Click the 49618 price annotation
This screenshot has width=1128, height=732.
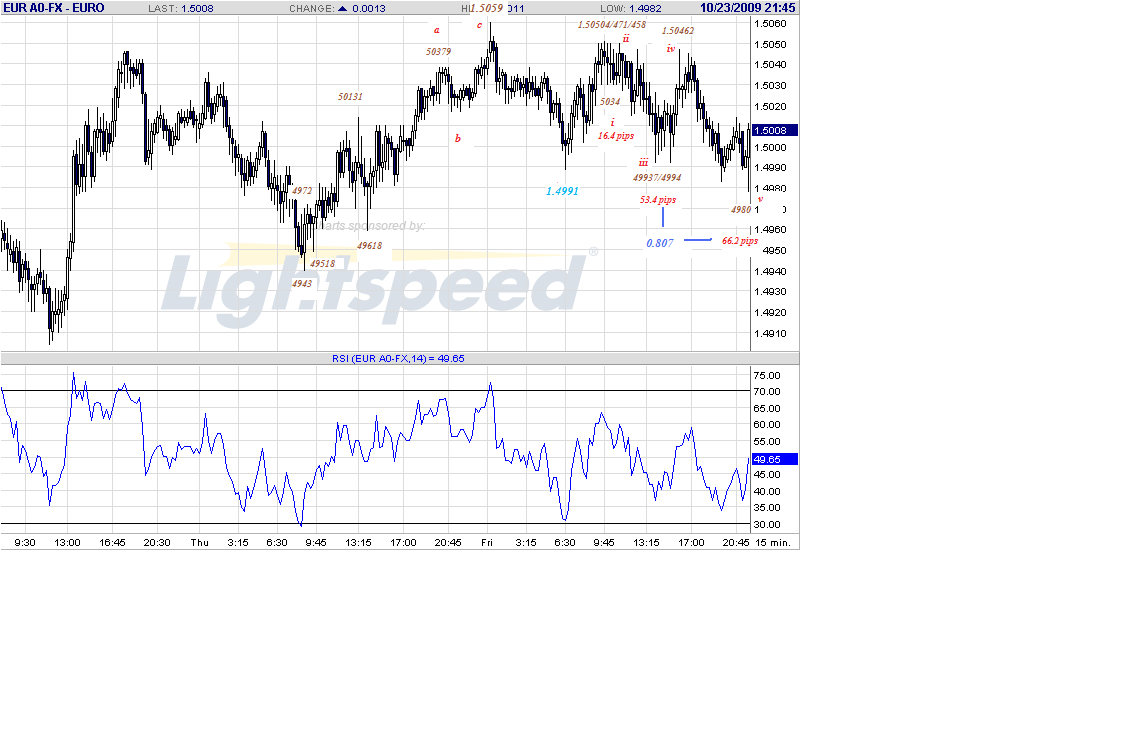click(370, 246)
